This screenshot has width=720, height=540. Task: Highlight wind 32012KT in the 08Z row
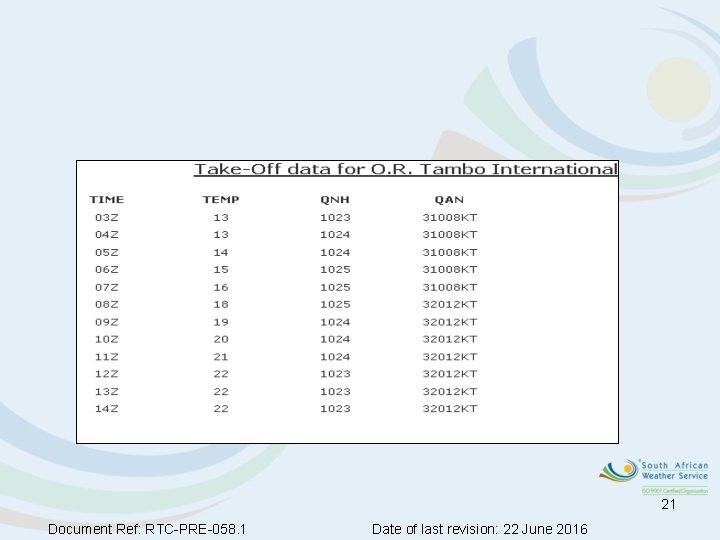[450, 304]
